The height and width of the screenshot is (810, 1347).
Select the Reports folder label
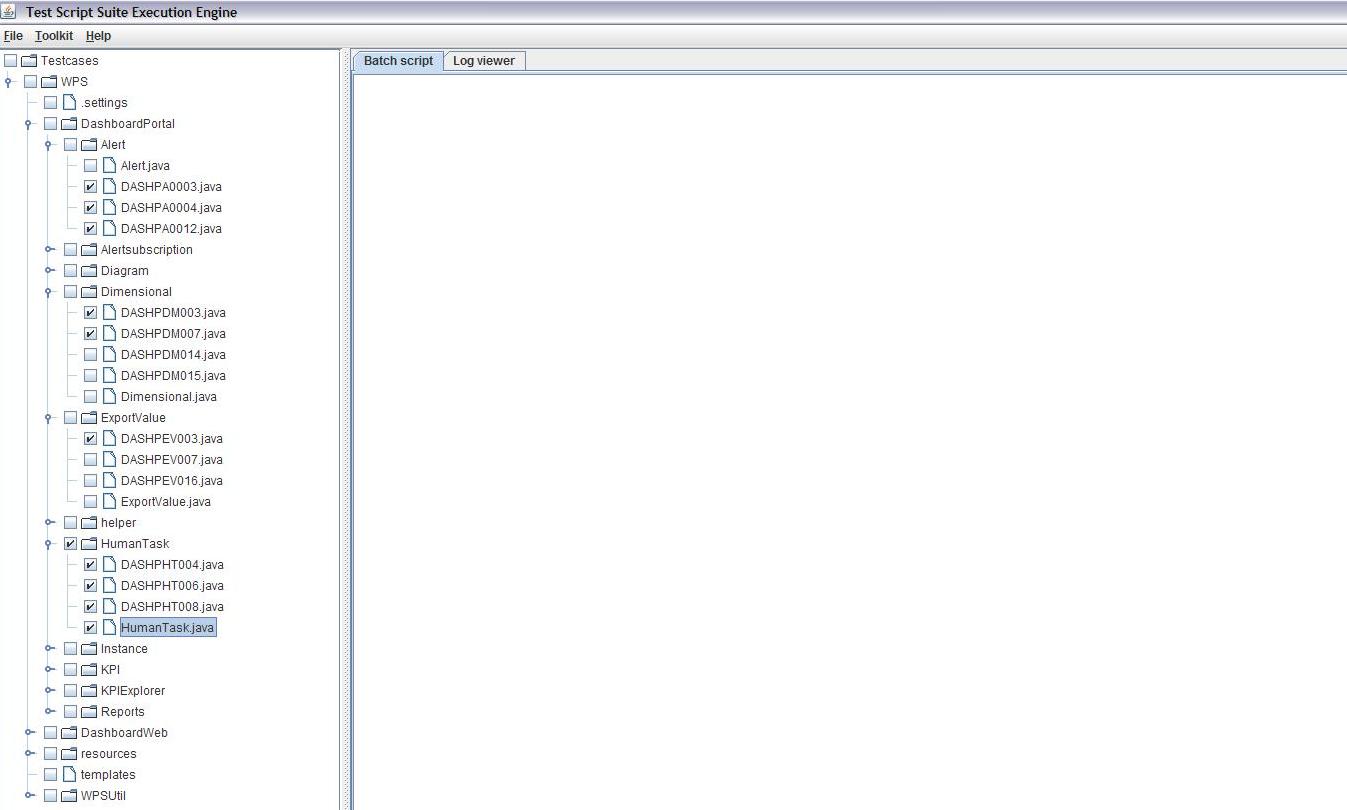[x=122, y=712]
